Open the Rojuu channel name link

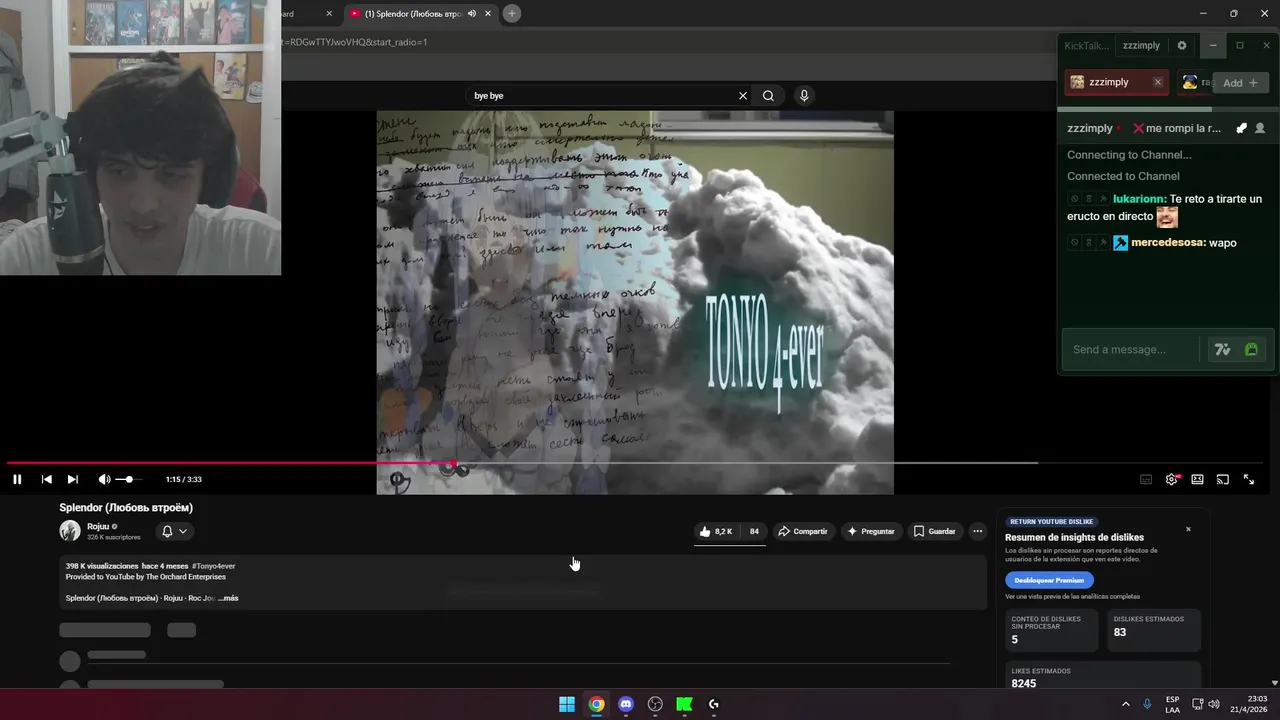click(98, 526)
